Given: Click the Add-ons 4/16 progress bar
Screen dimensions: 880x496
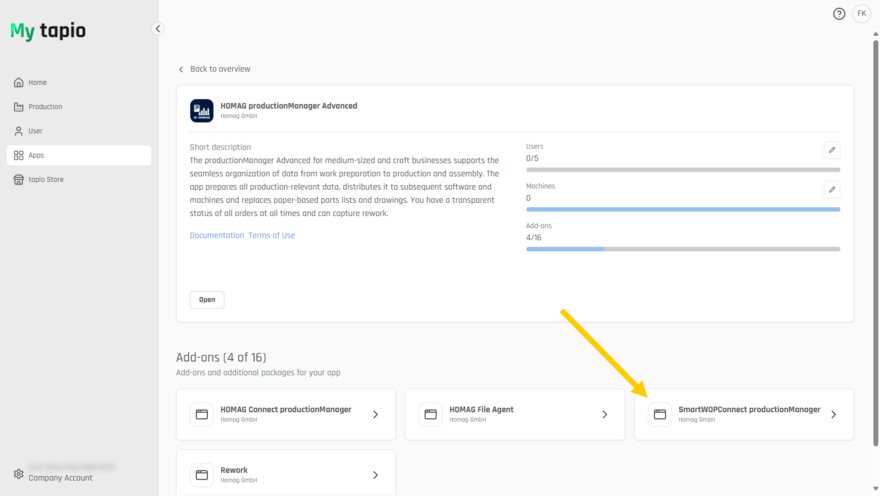Looking at the screenshot, I should click(x=683, y=249).
